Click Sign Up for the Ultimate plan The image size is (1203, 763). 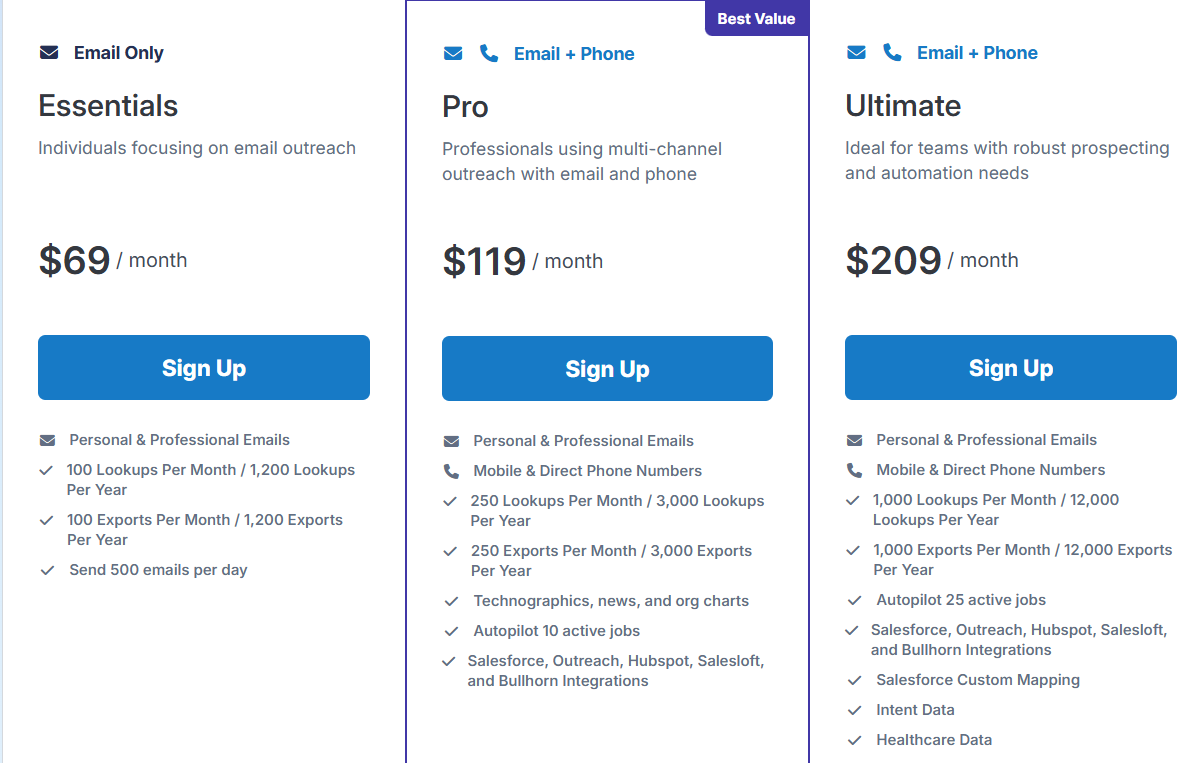click(x=1010, y=367)
